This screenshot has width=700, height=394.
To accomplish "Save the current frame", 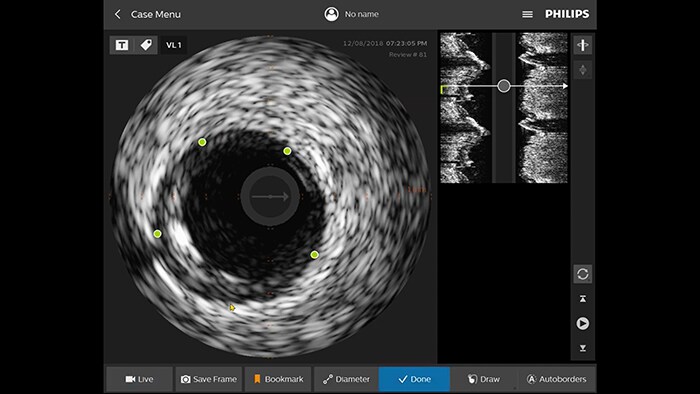I will 208,379.
